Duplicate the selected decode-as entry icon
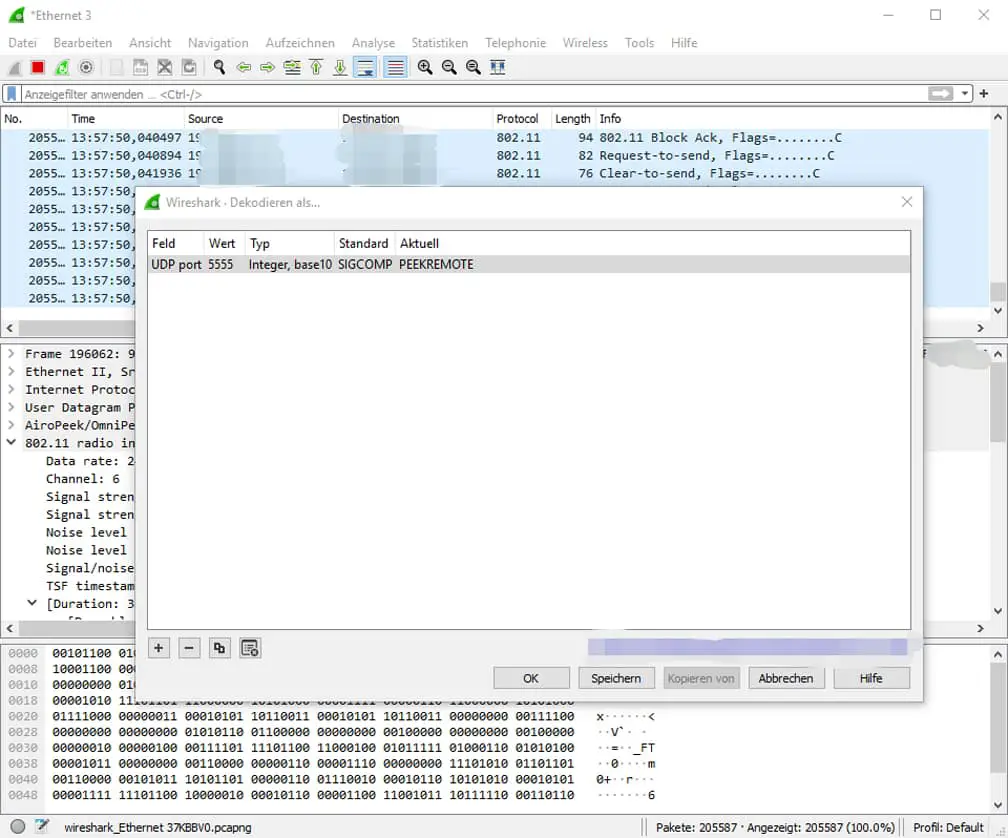This screenshot has height=838, width=1008. [x=219, y=648]
